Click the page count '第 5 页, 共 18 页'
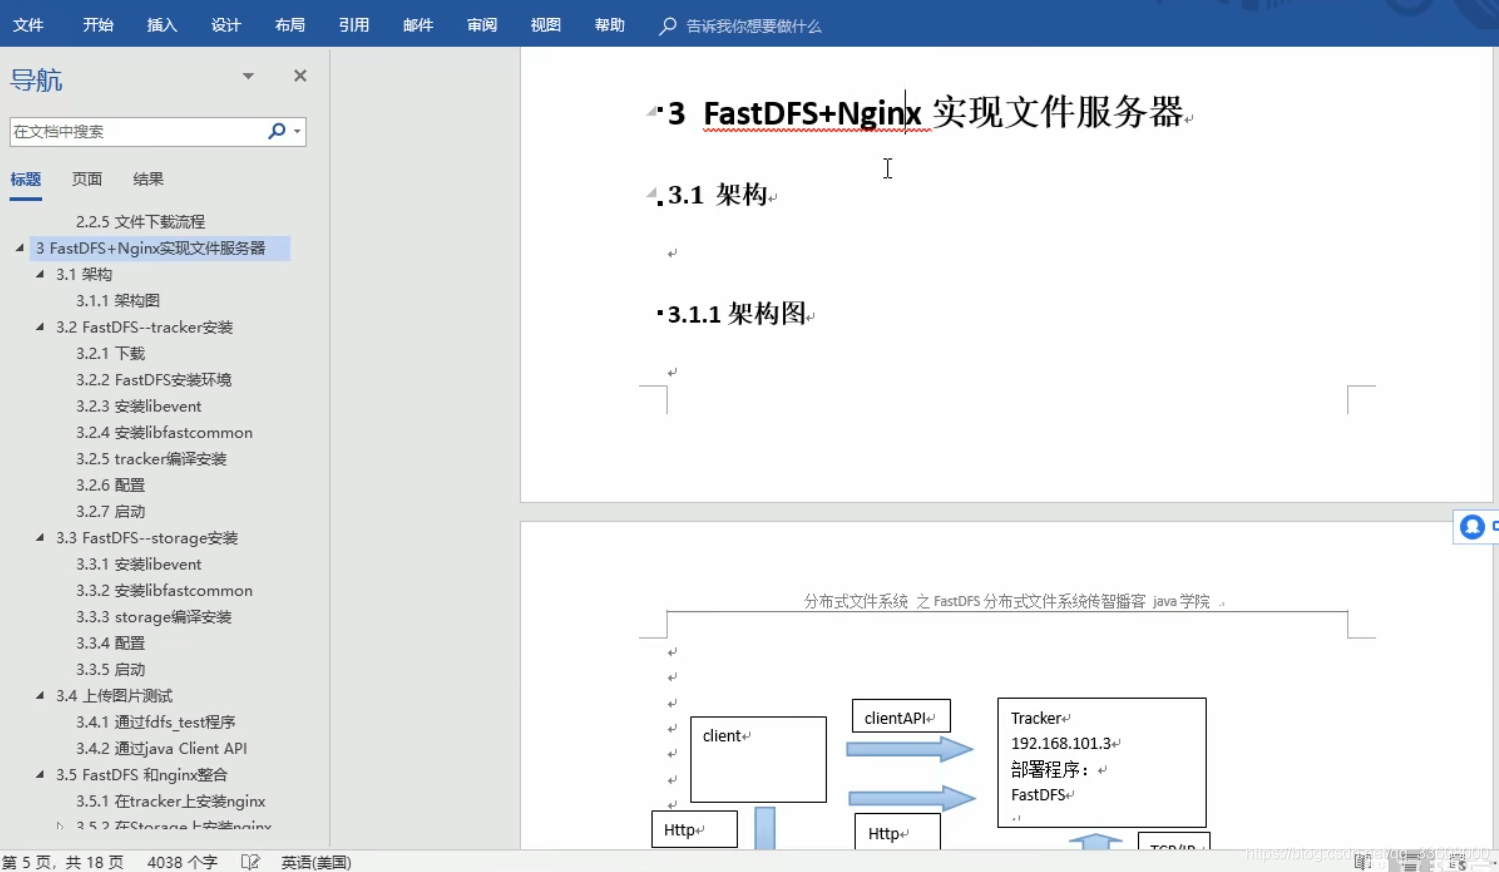Screen dimensions: 1499x872 pos(63,862)
